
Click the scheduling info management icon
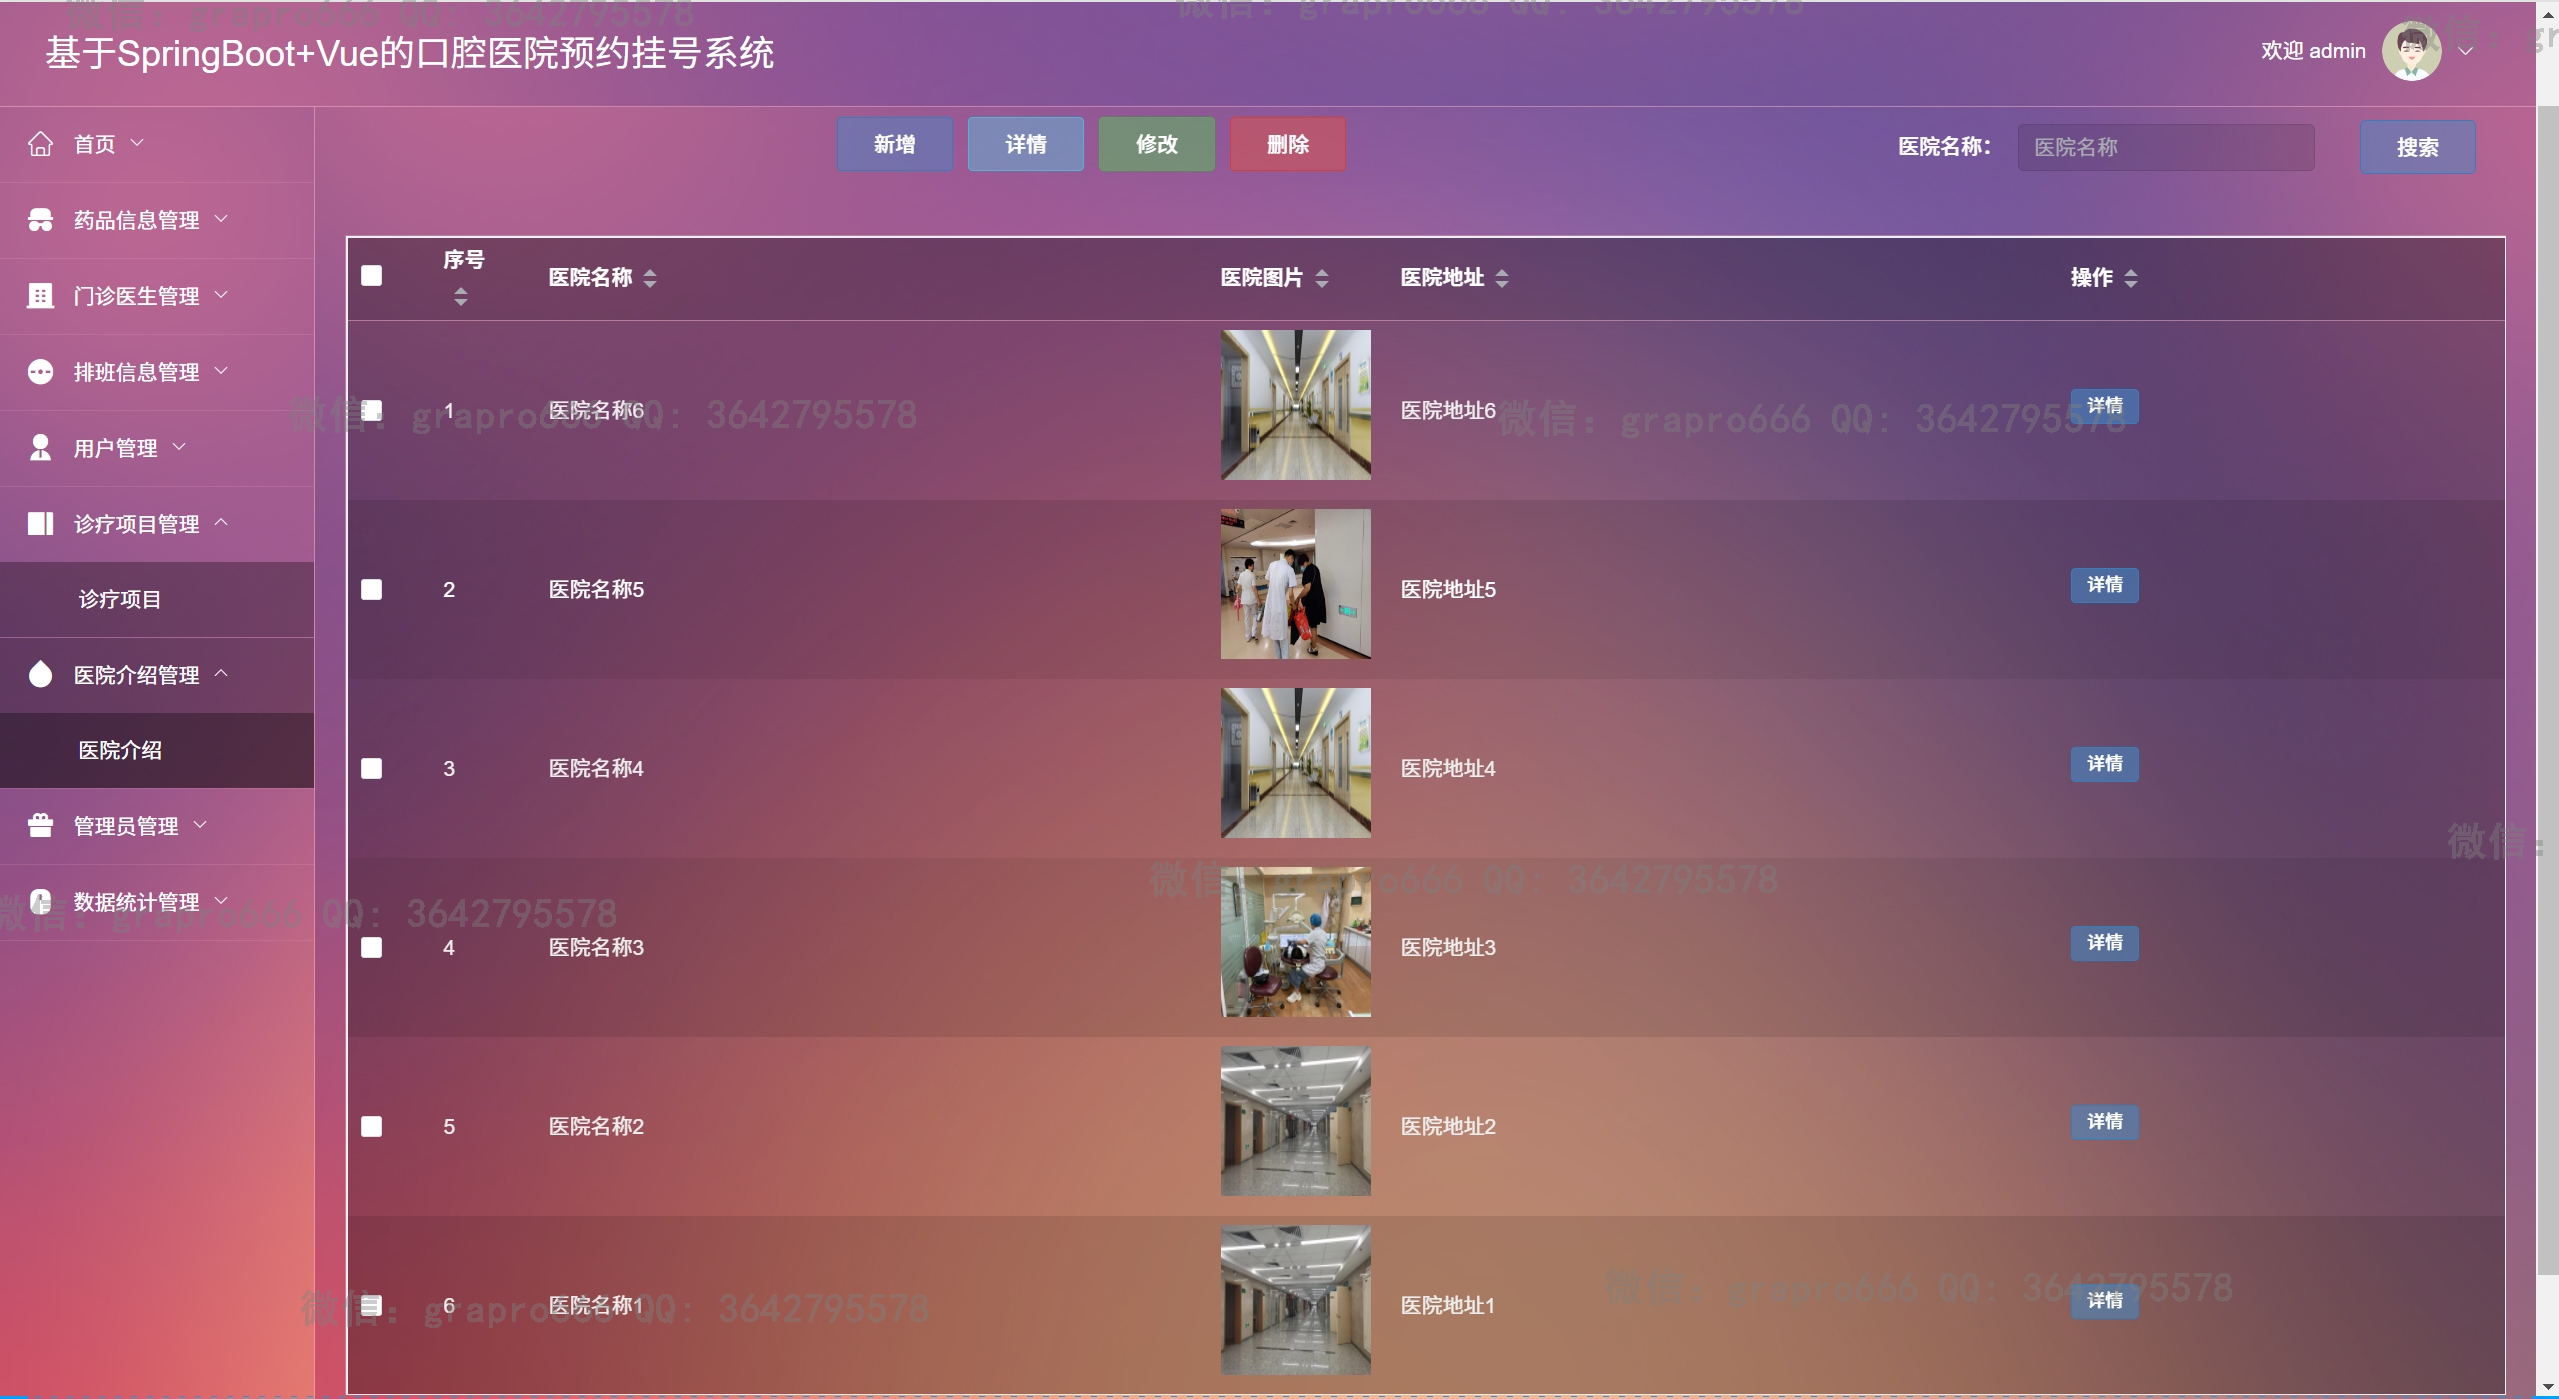pyautogui.click(x=40, y=372)
